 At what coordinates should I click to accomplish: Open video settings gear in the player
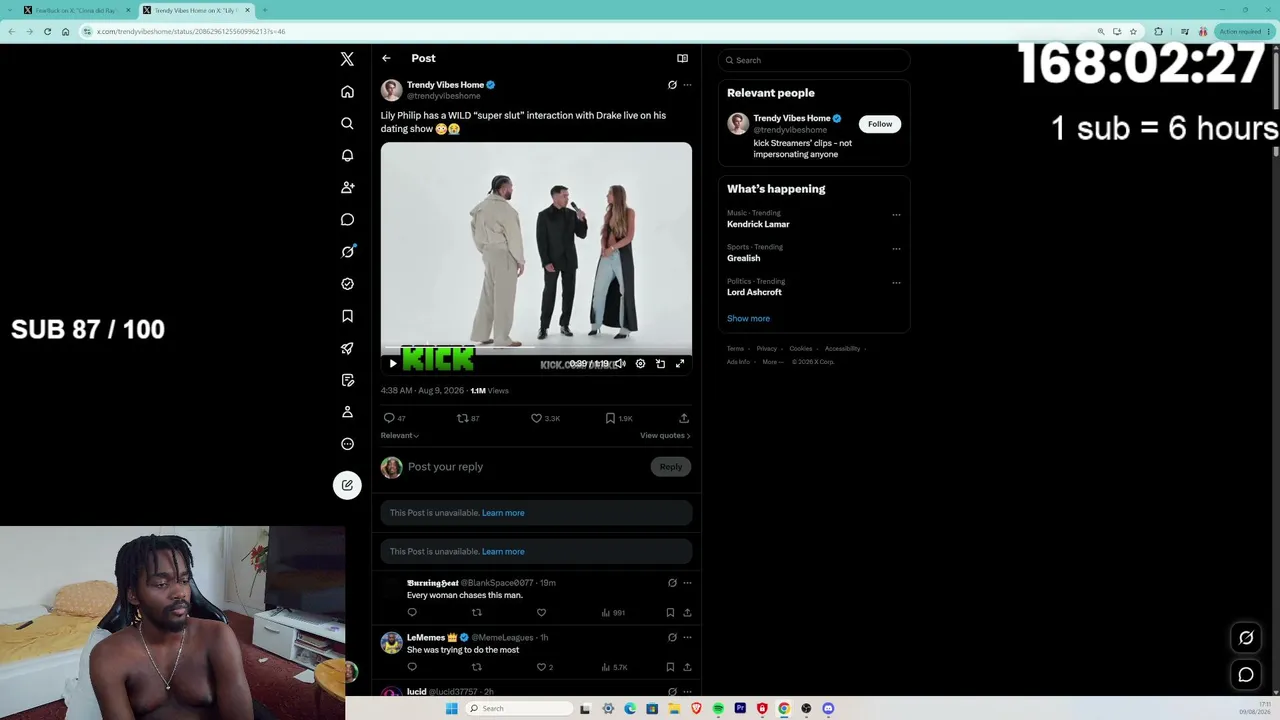tap(640, 364)
